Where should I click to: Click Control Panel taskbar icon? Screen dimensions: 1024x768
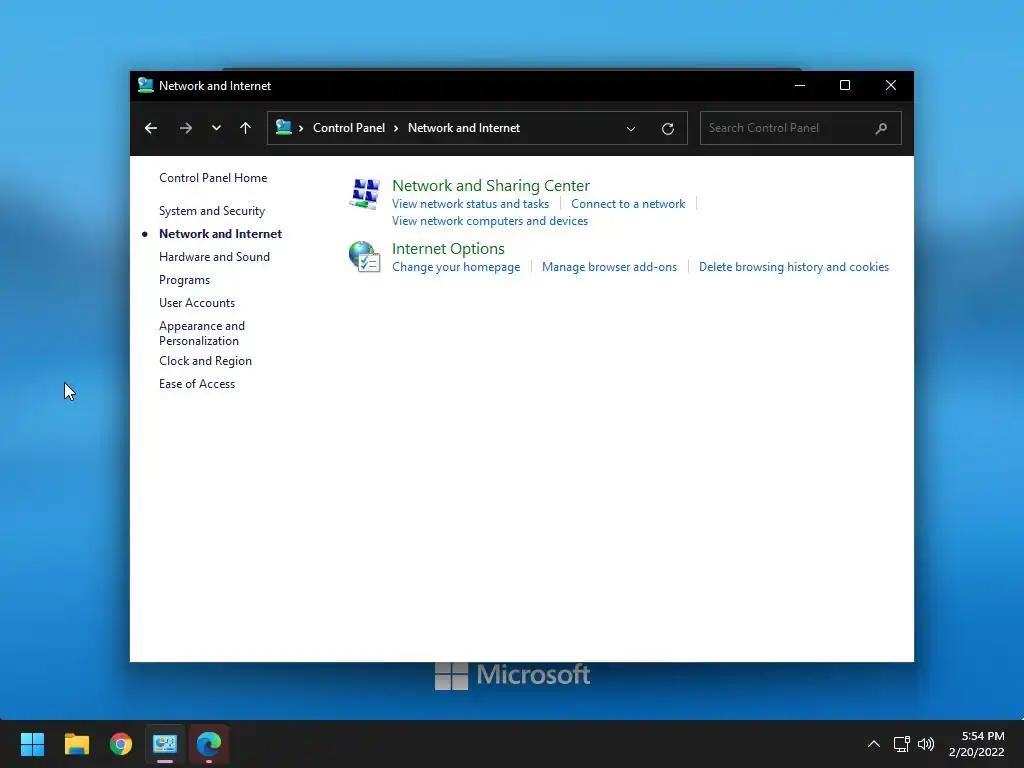(165, 744)
